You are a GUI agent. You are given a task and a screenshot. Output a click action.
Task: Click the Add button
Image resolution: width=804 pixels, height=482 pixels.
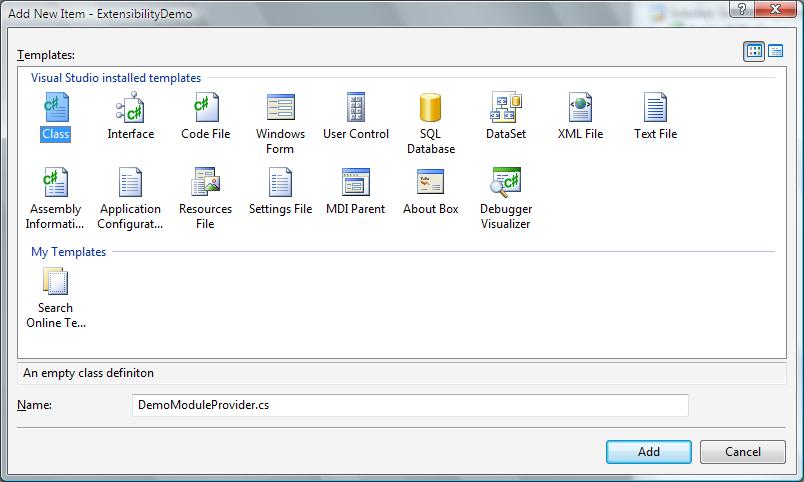(649, 452)
